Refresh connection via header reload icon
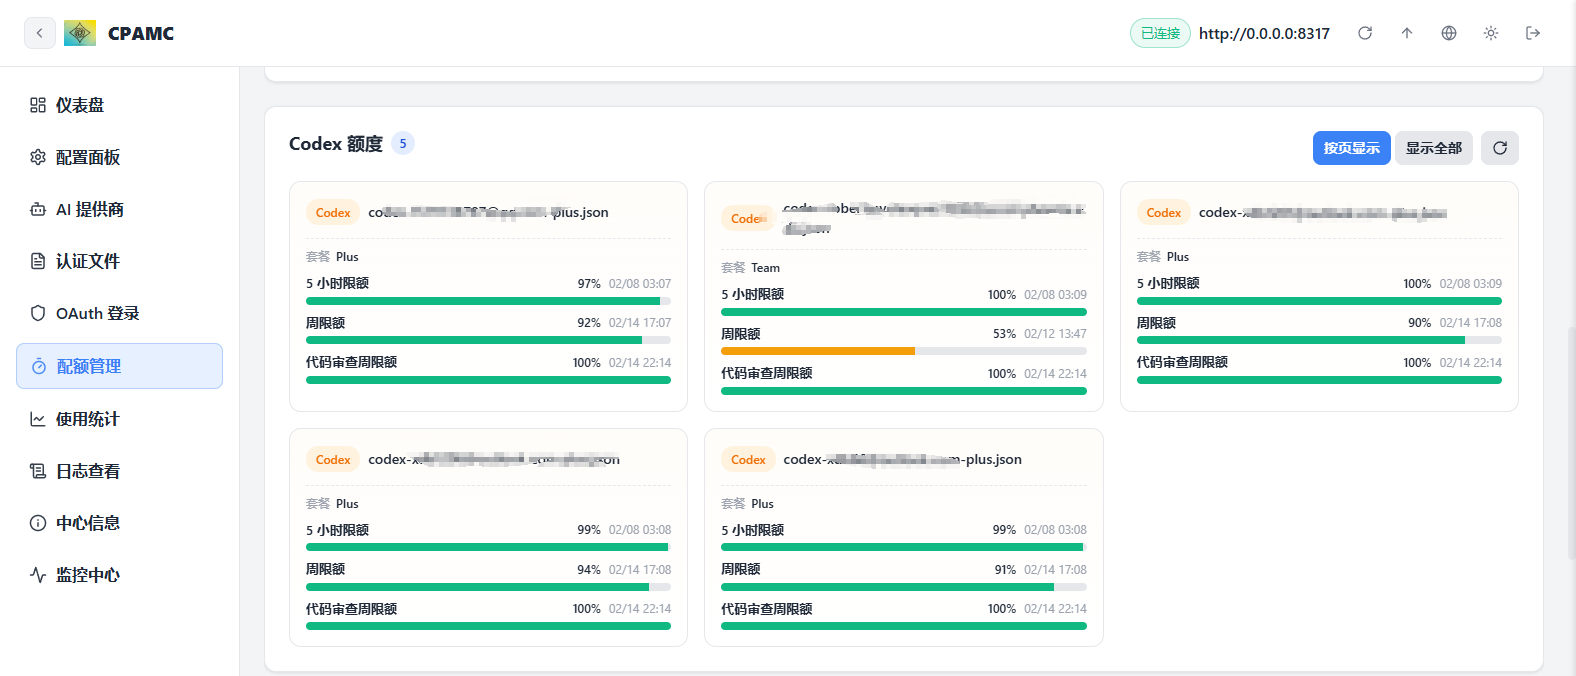The height and width of the screenshot is (676, 1576). pos(1365,33)
